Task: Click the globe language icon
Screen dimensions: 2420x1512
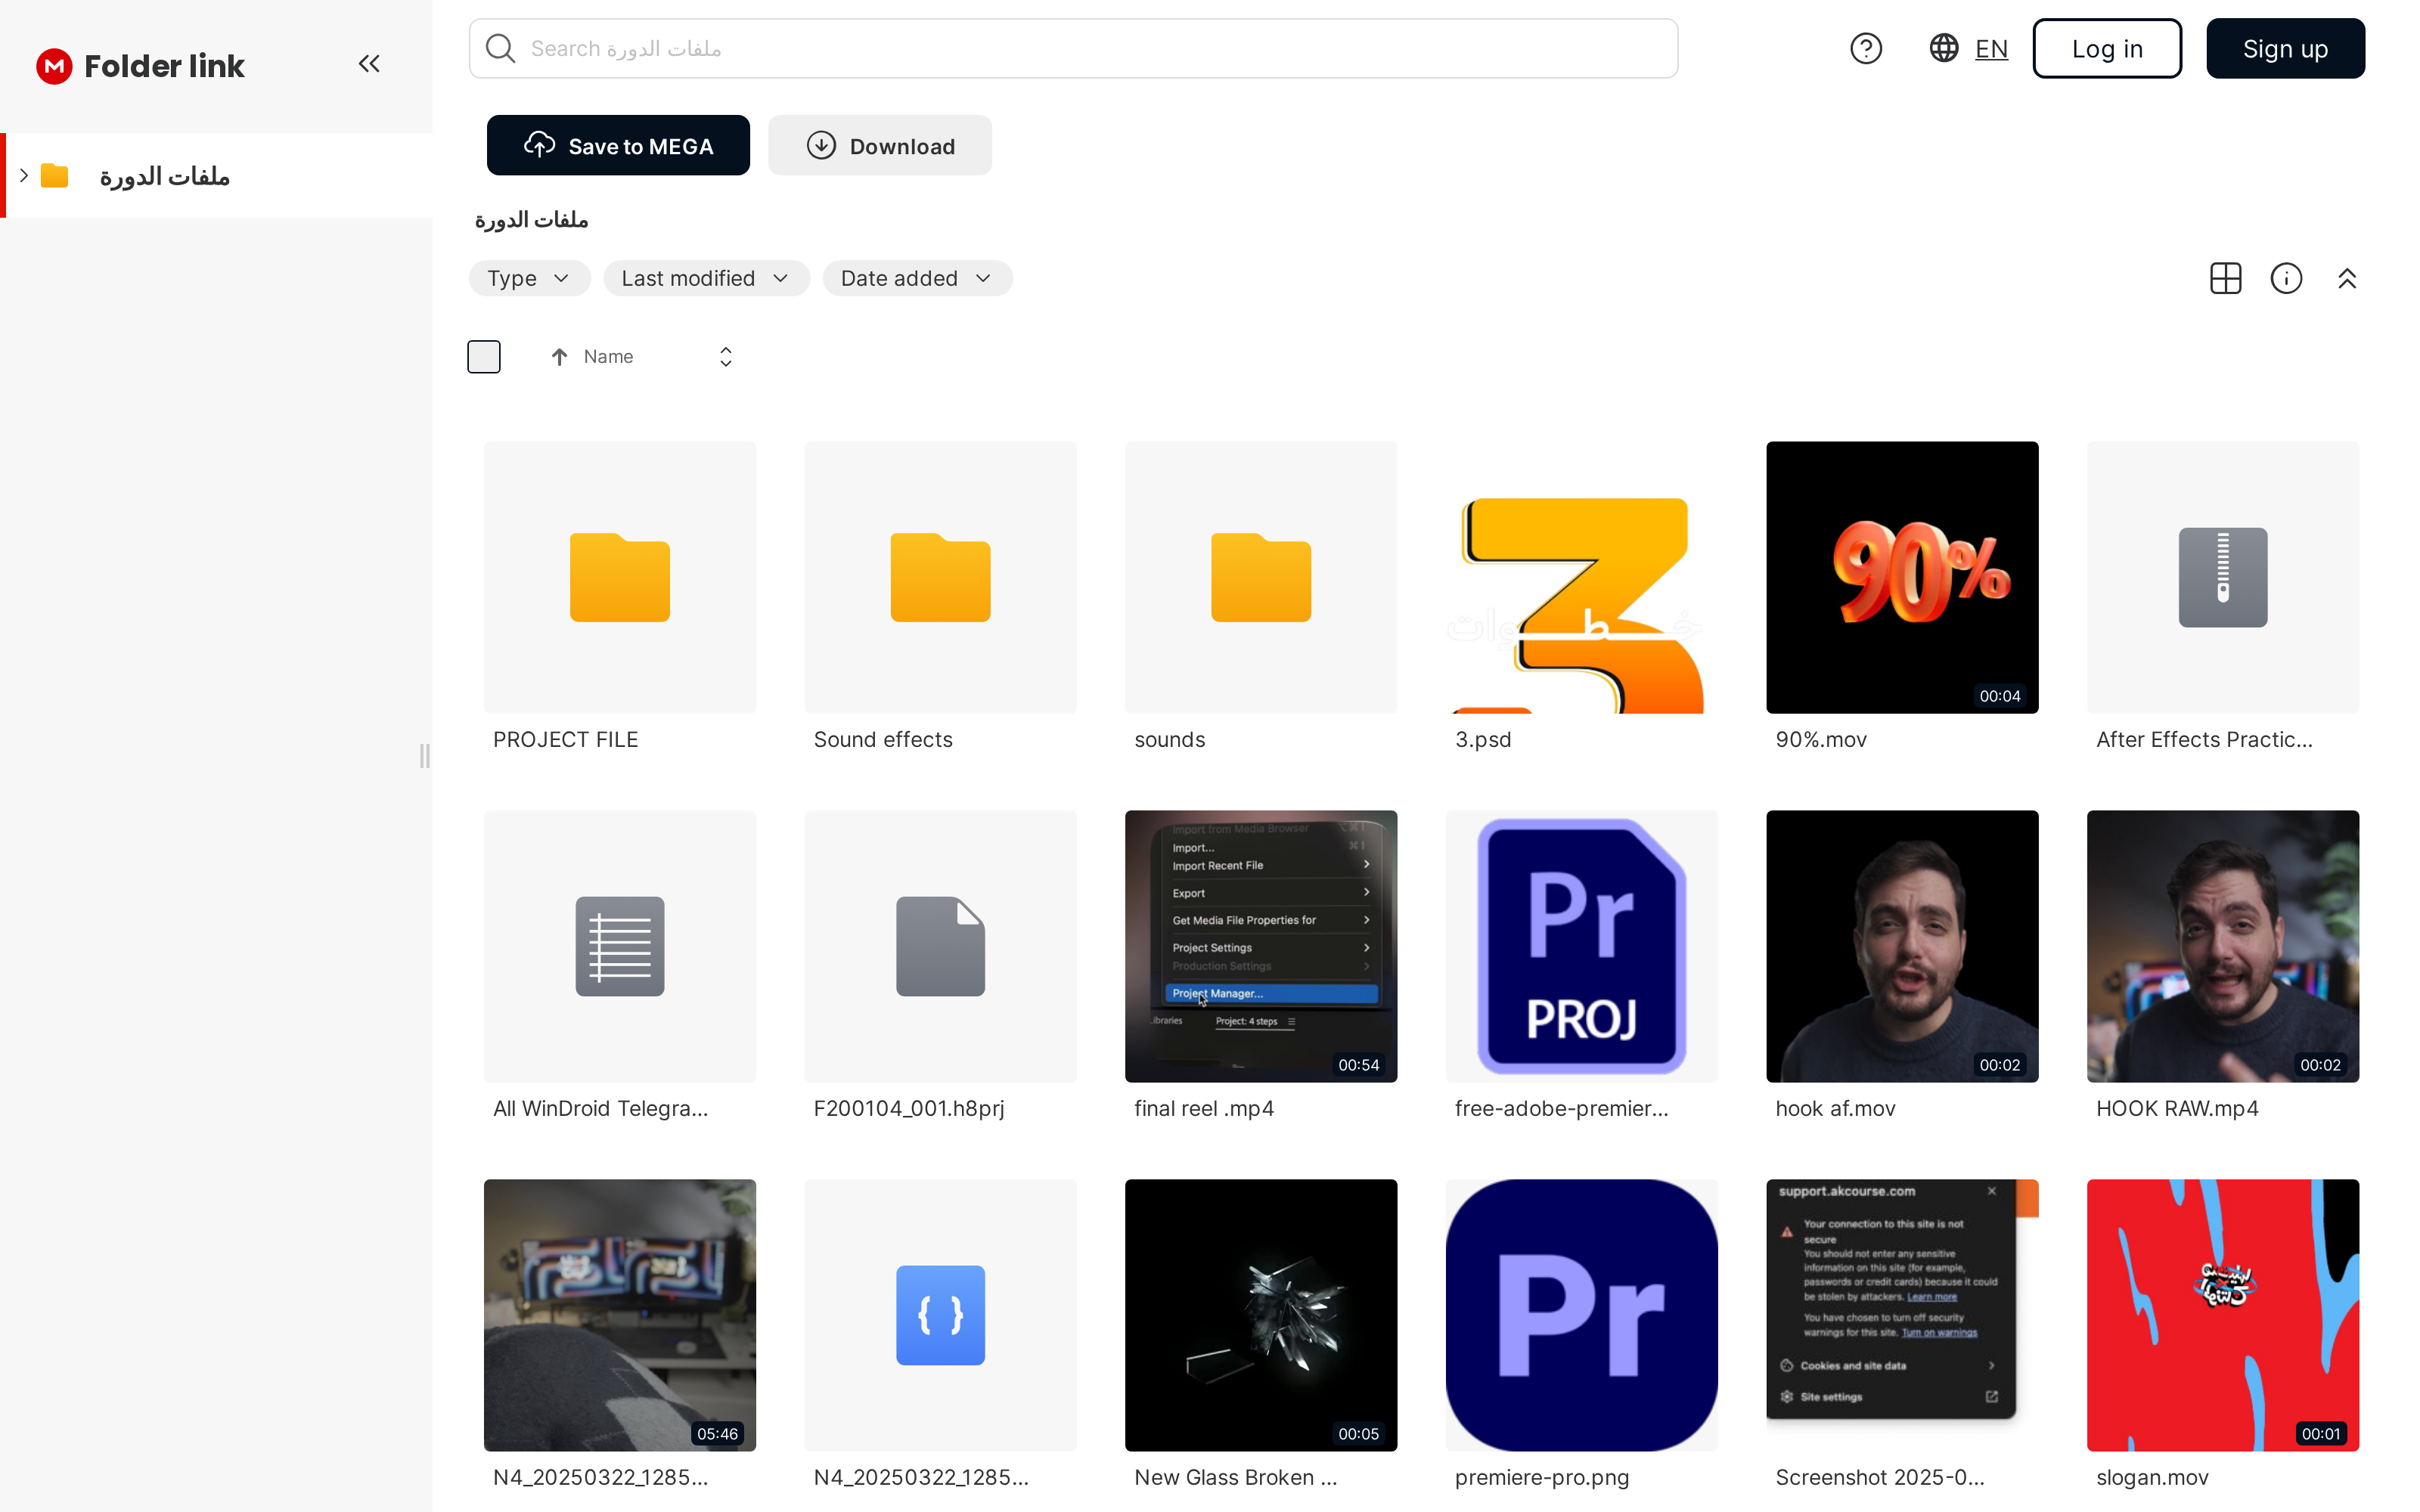Action: pyautogui.click(x=1943, y=48)
